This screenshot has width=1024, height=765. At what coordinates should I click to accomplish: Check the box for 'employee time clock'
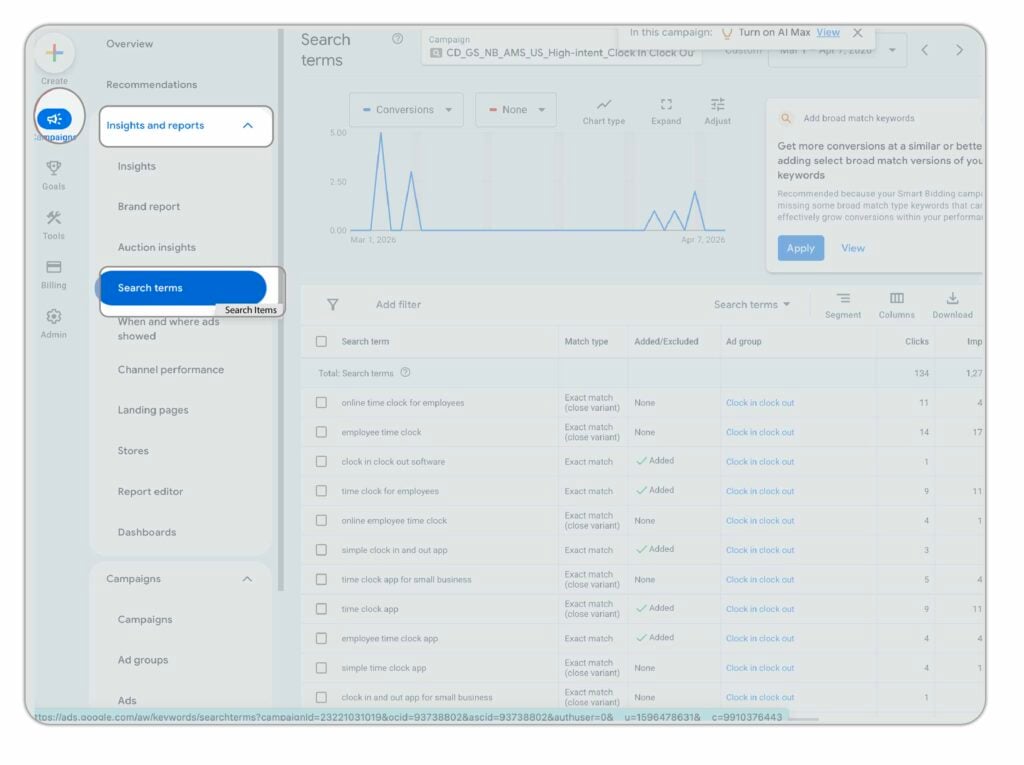[x=321, y=432]
